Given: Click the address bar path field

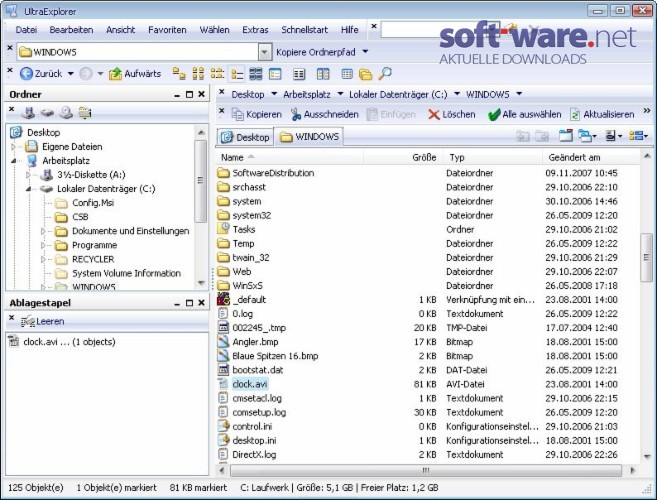Looking at the screenshot, I should (138, 52).
